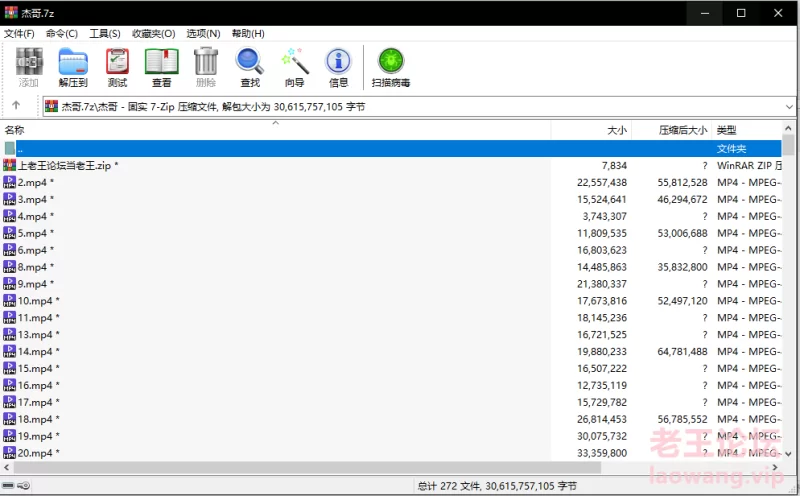Select file 14.mp4
800x496 pixels.
pyautogui.click(x=391, y=351)
